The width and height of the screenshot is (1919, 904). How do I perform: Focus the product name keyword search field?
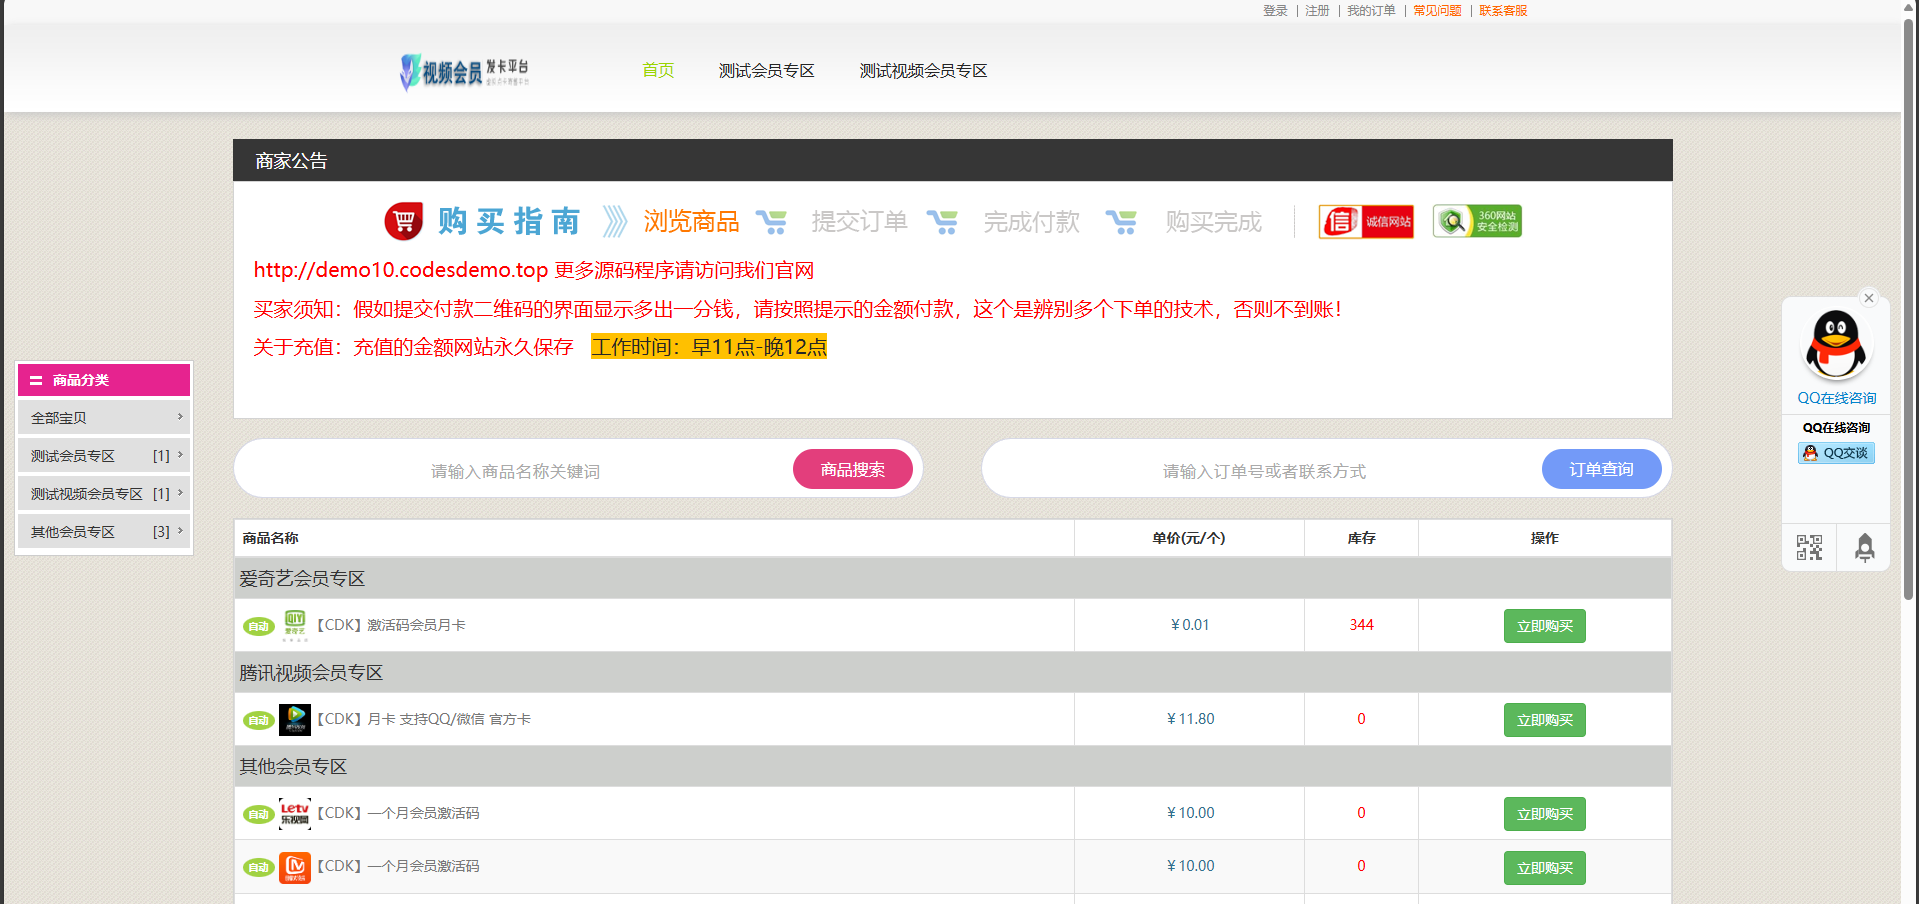click(x=515, y=470)
